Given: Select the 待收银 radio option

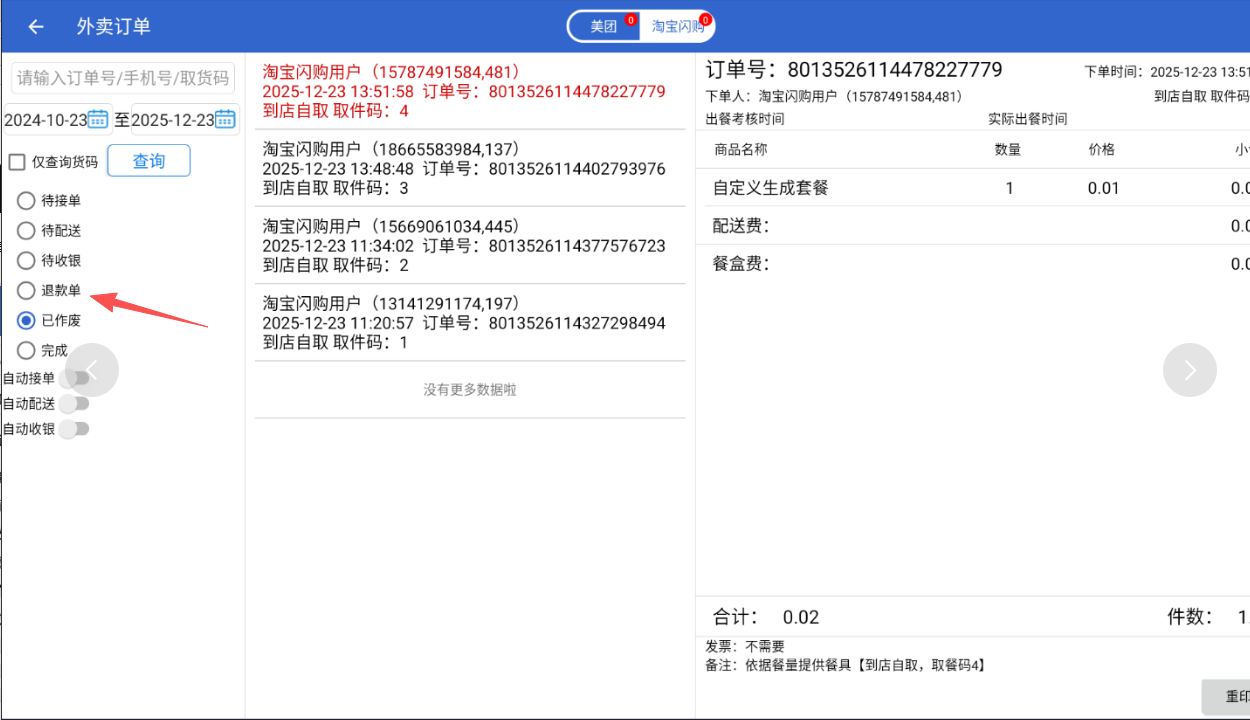Looking at the screenshot, I should tap(27, 261).
